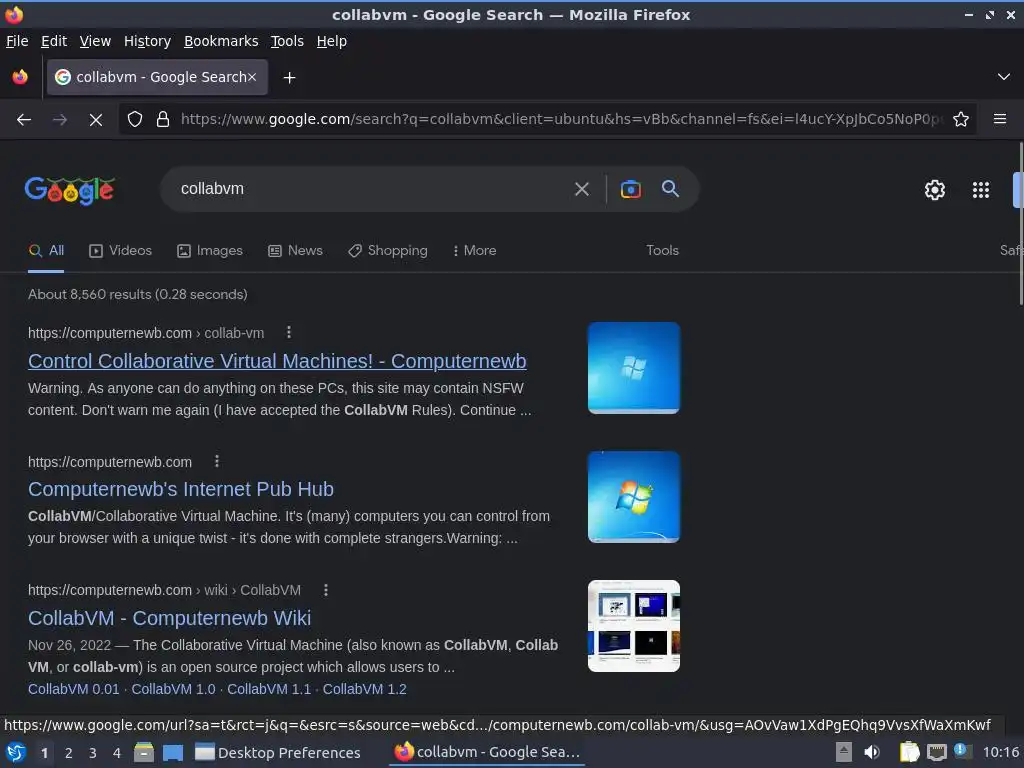Click the Google holiday logo
The height and width of the screenshot is (768, 1024).
[x=70, y=190]
